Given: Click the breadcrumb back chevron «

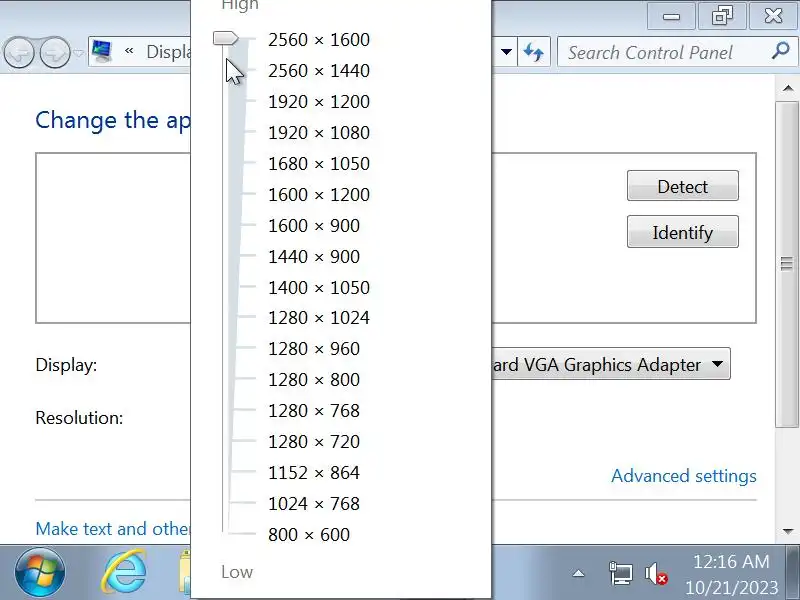Looking at the screenshot, I should click(129, 51).
